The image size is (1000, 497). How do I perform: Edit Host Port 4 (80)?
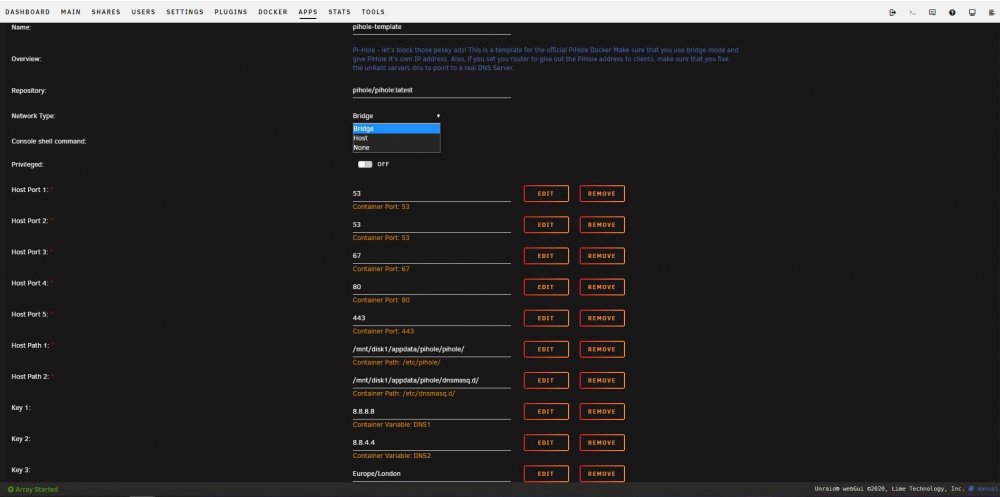pos(546,287)
